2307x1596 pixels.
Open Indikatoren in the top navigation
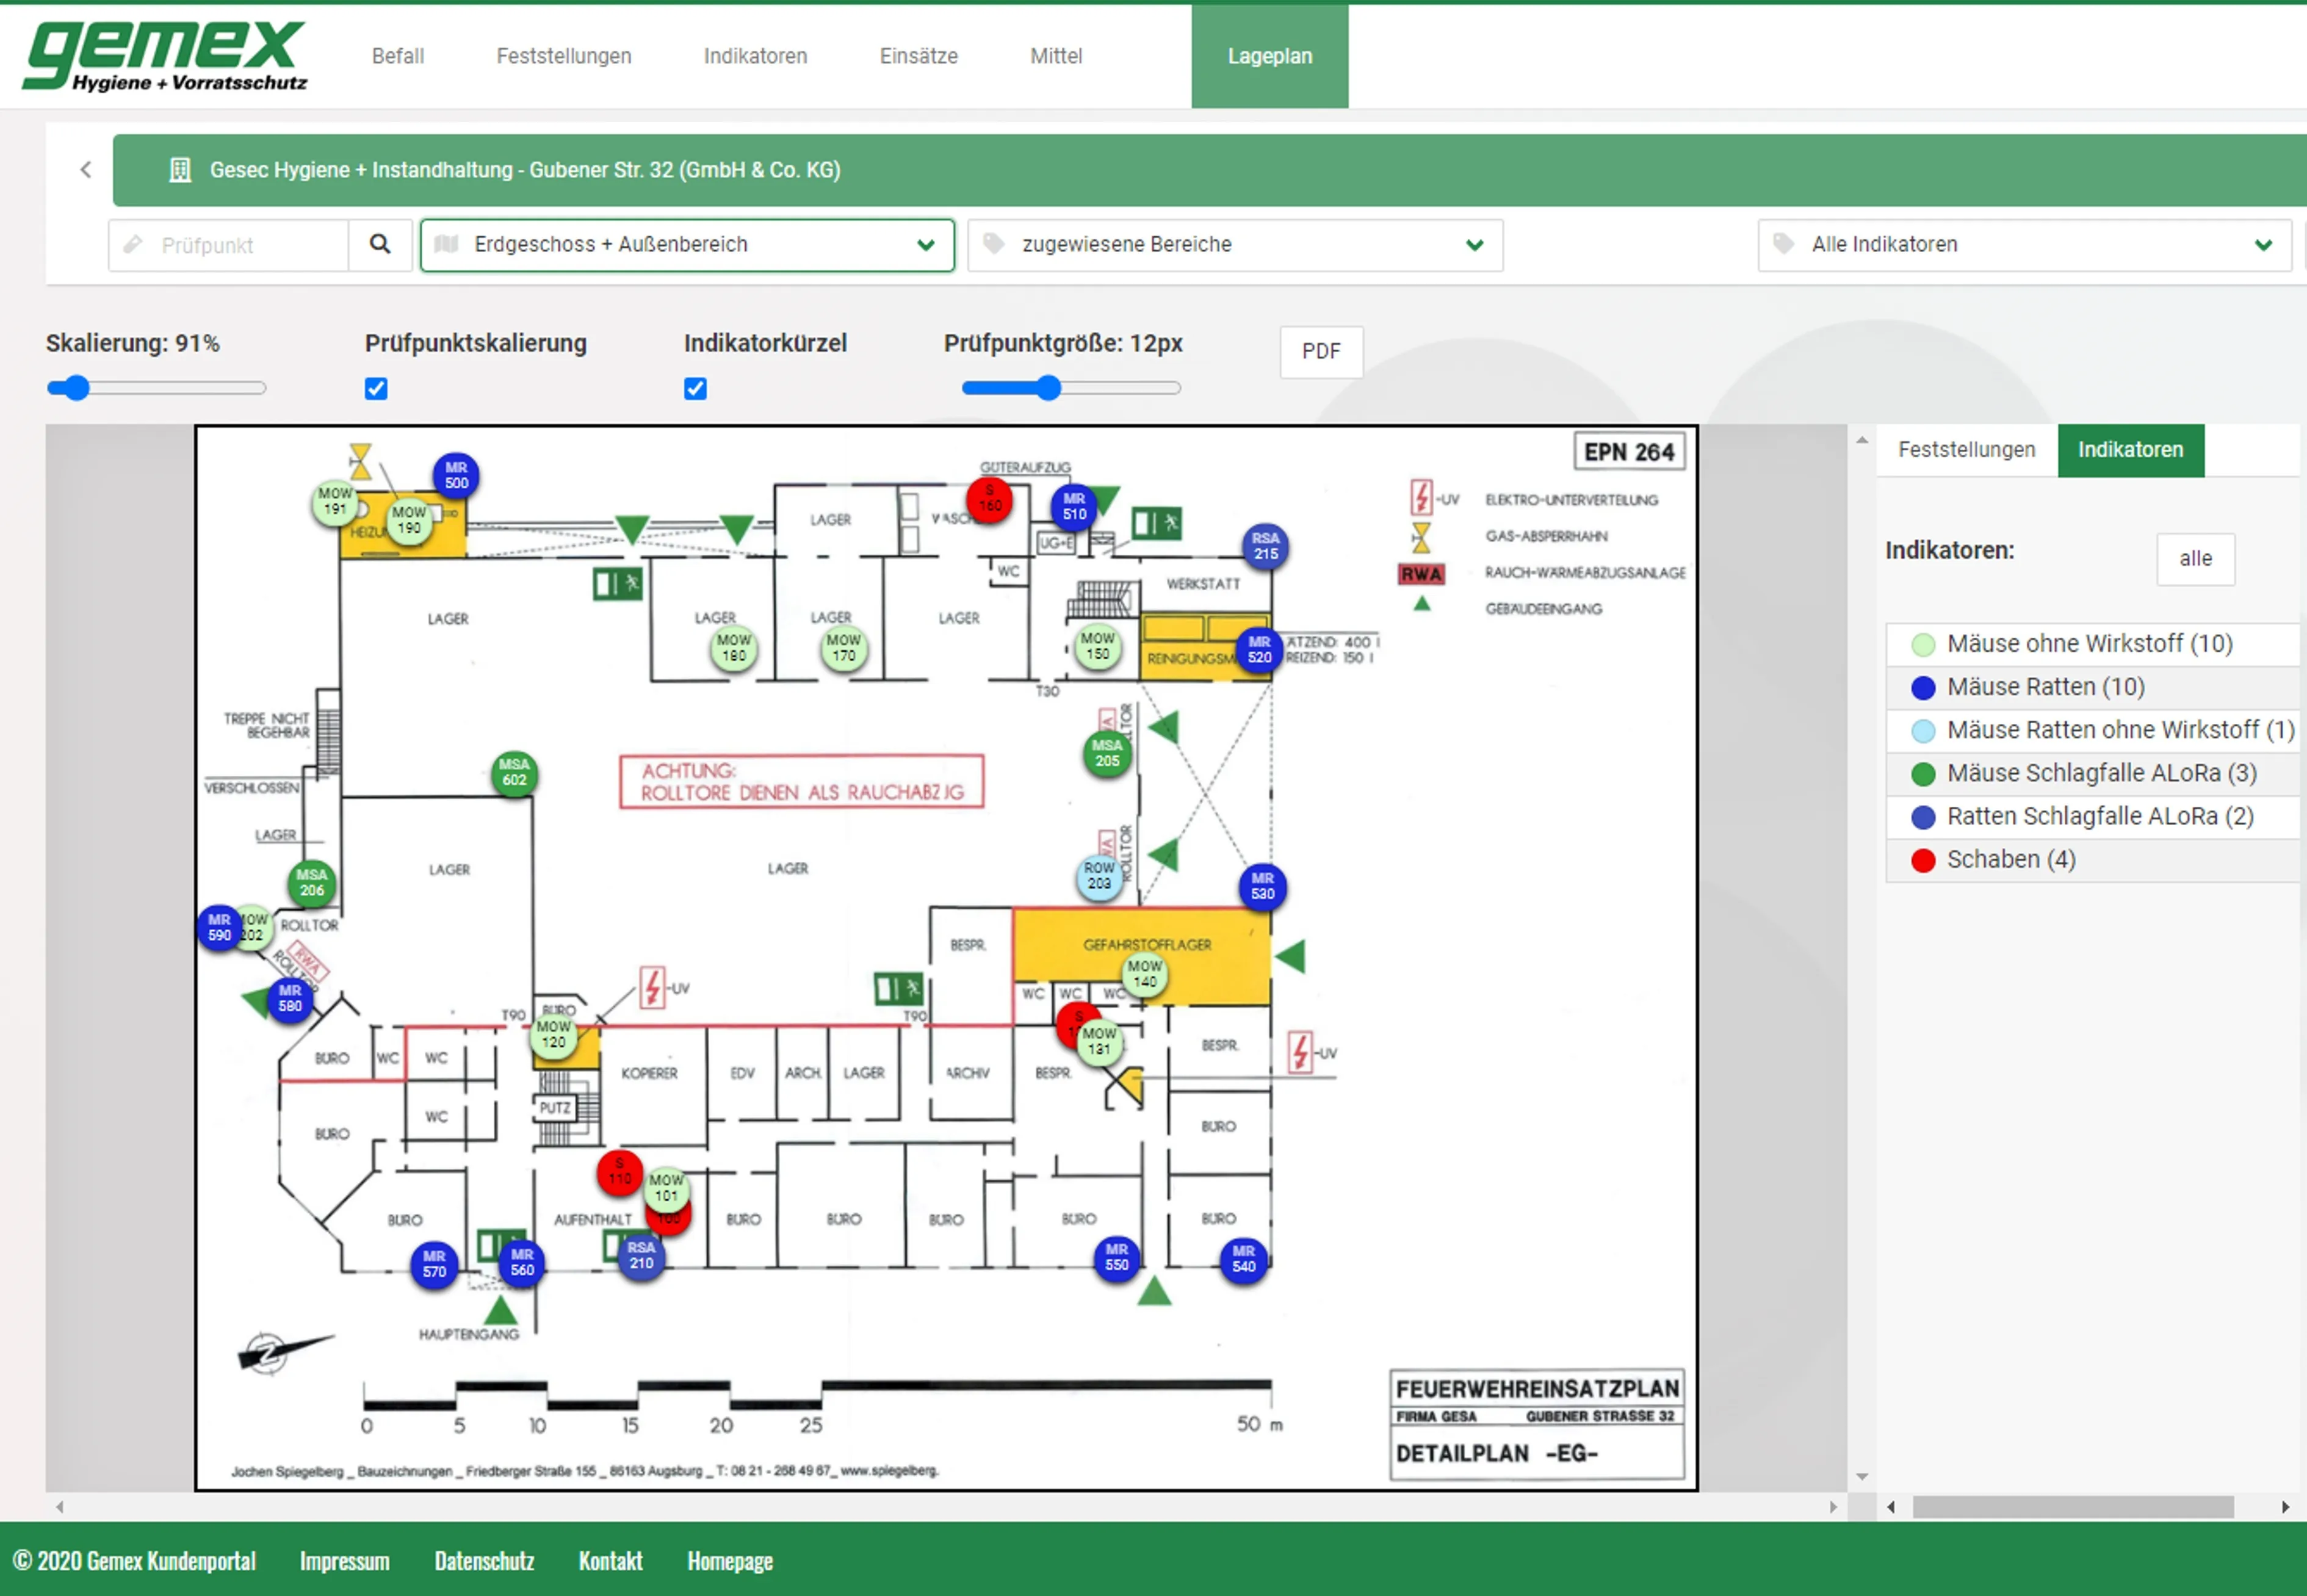point(755,56)
